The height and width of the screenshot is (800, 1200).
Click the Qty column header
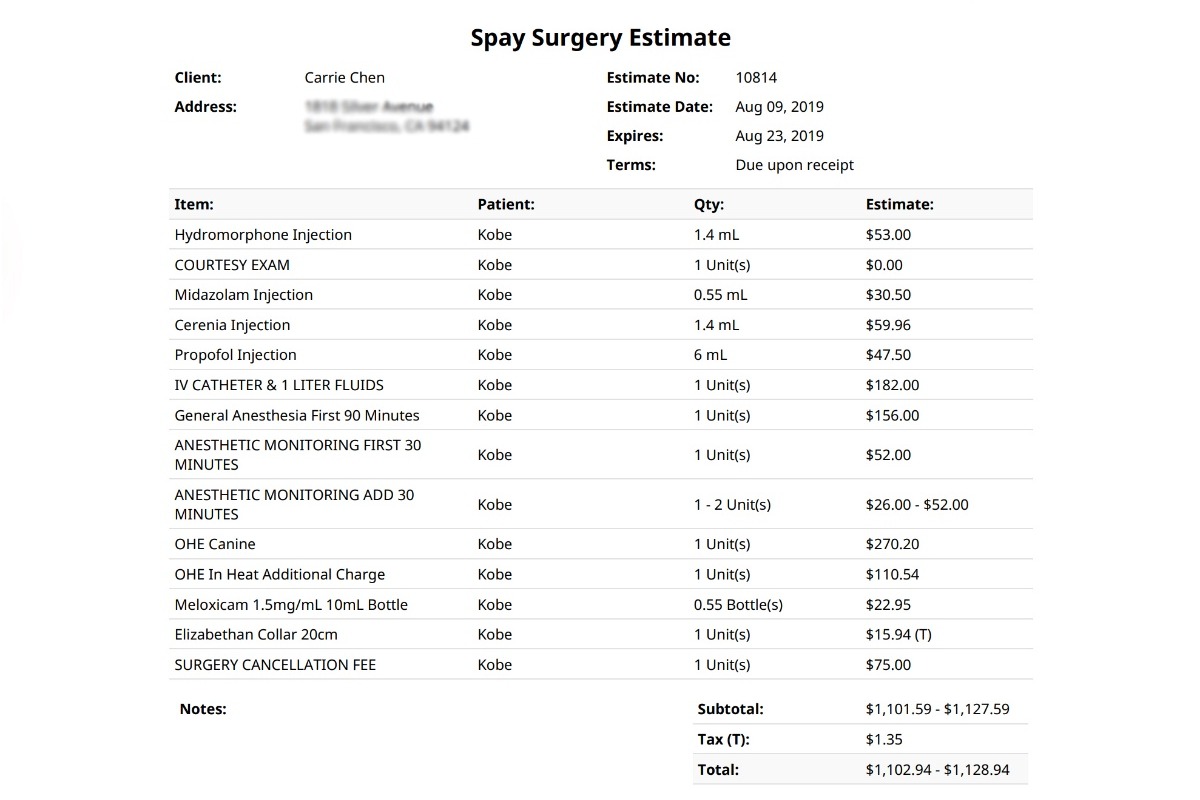[709, 204]
